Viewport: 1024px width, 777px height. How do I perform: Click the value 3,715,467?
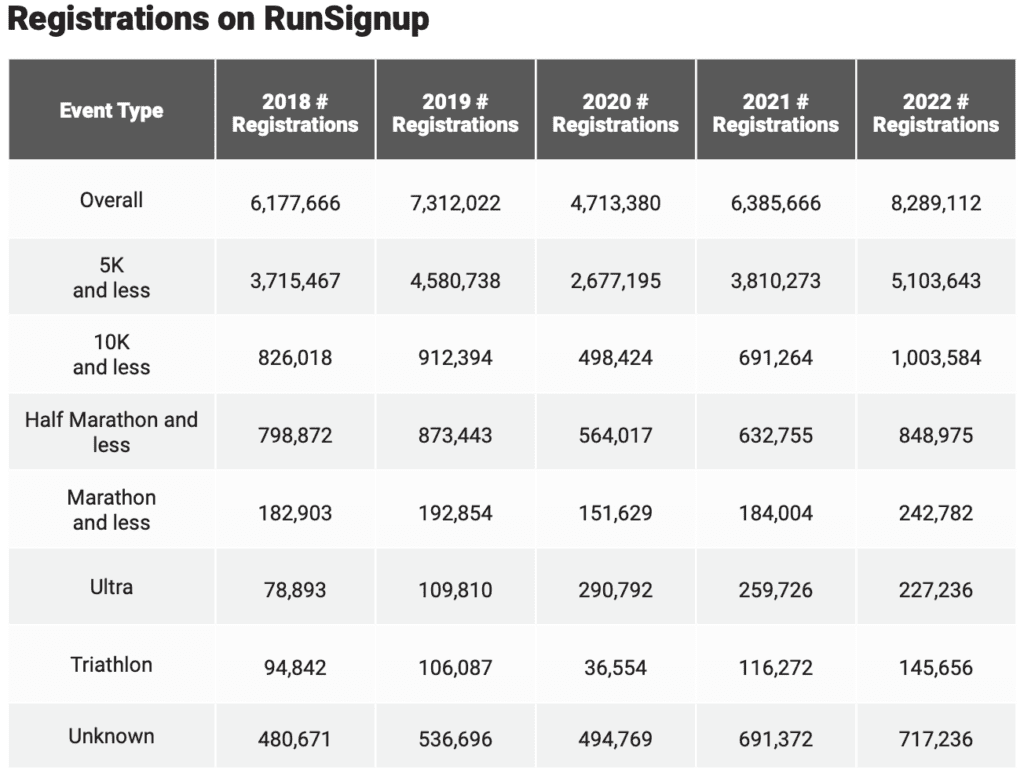click(x=295, y=281)
